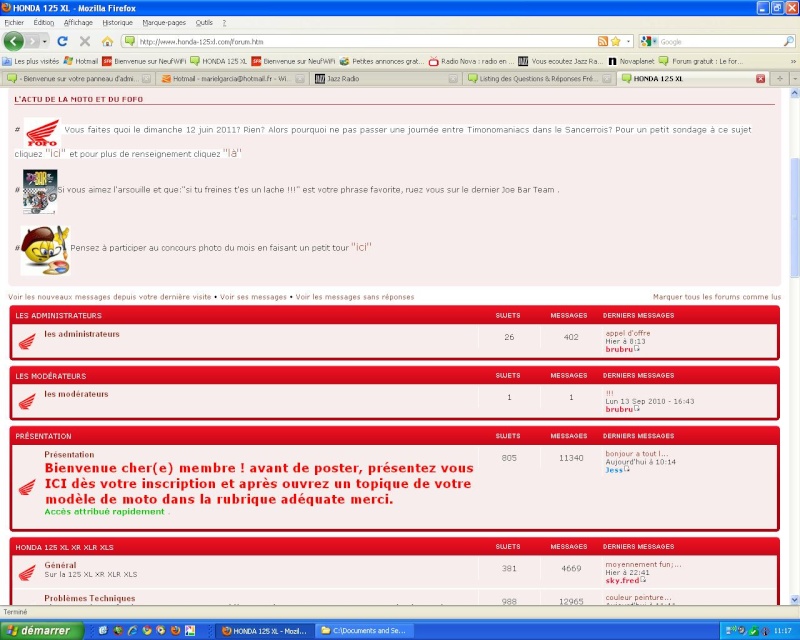Expand the address bar URL dropdown
Screen dimensions: 800x640
pyautogui.click(x=628, y=41)
